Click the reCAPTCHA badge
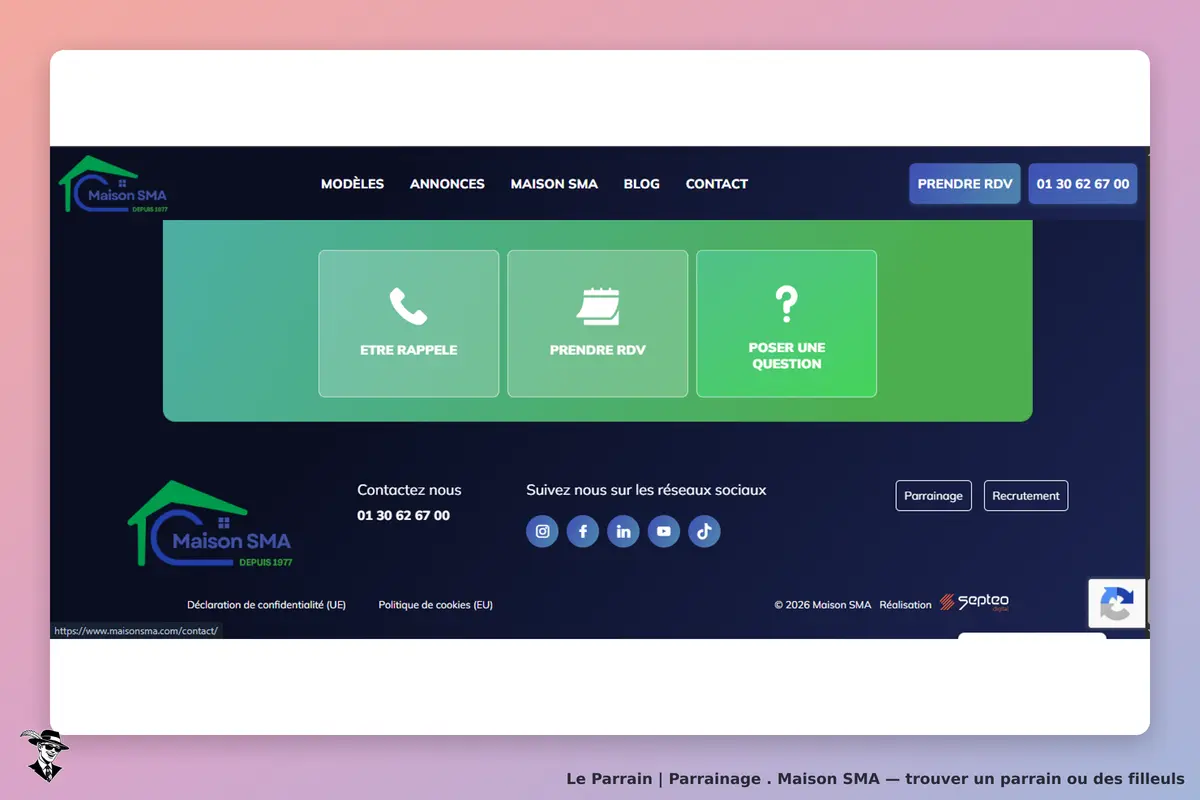 [x=1116, y=603]
